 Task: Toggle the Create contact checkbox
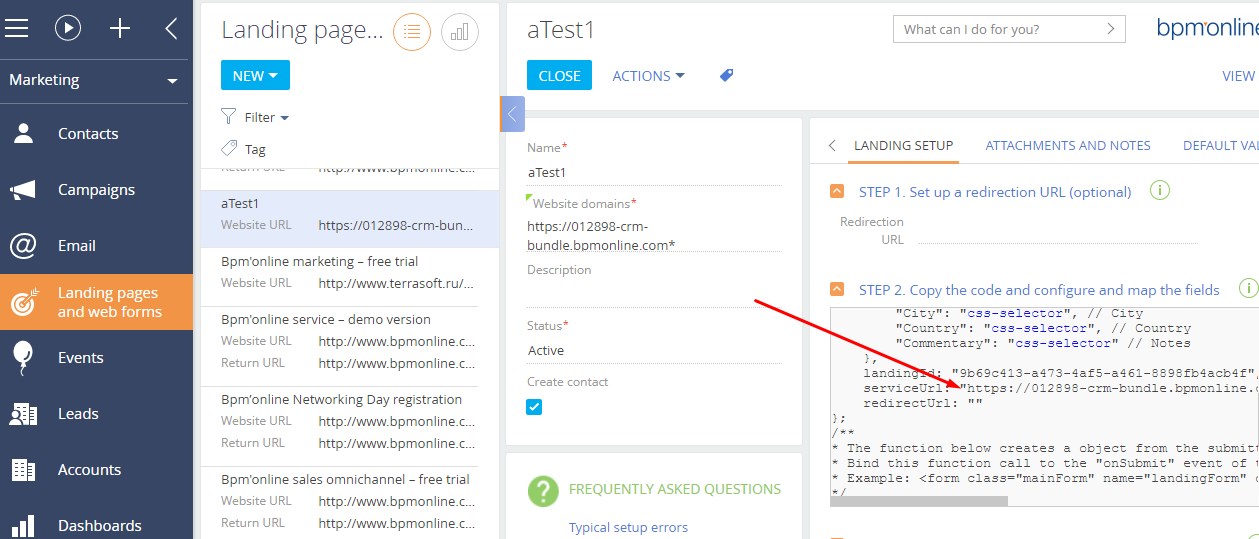pos(535,407)
